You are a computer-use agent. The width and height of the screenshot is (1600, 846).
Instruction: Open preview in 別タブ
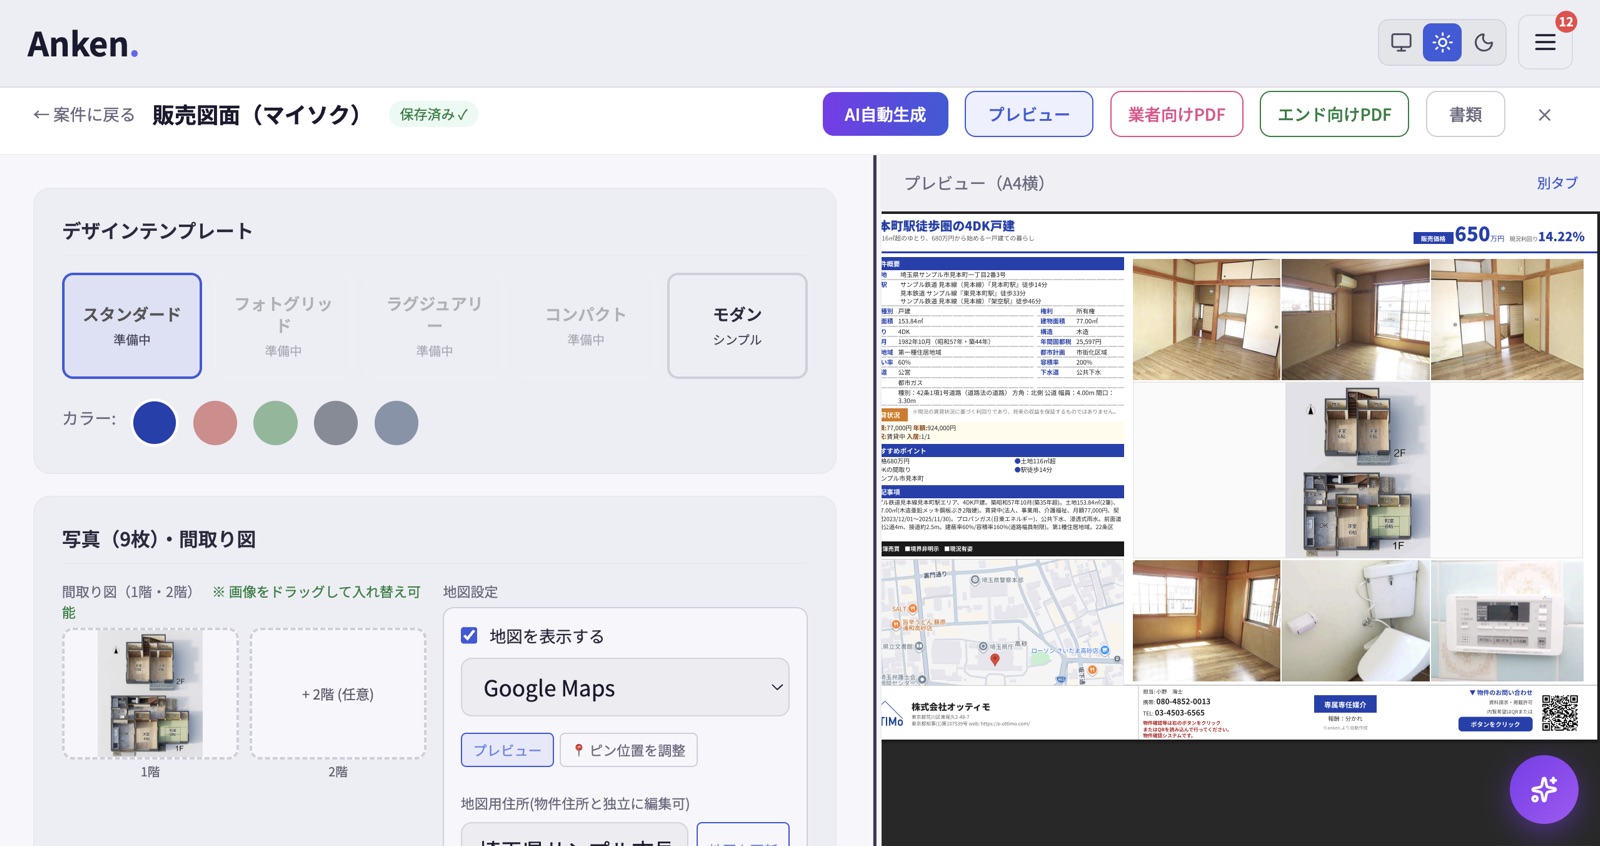pyautogui.click(x=1557, y=183)
